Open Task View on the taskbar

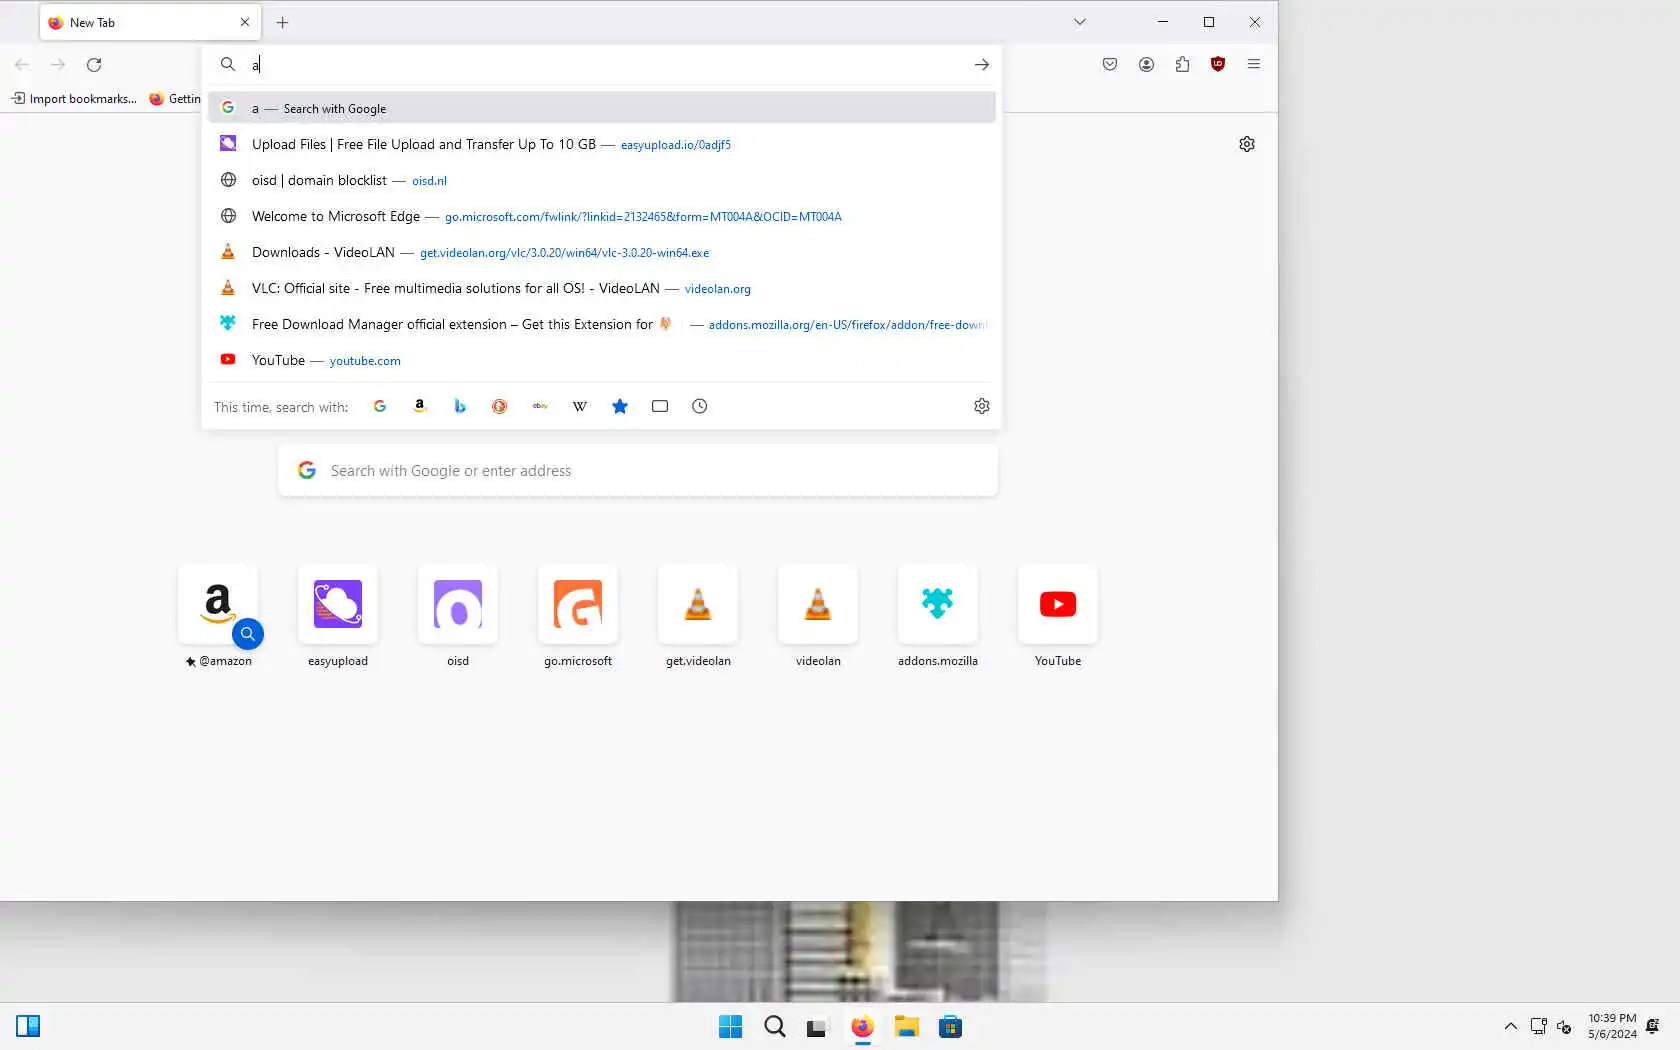818,1027
